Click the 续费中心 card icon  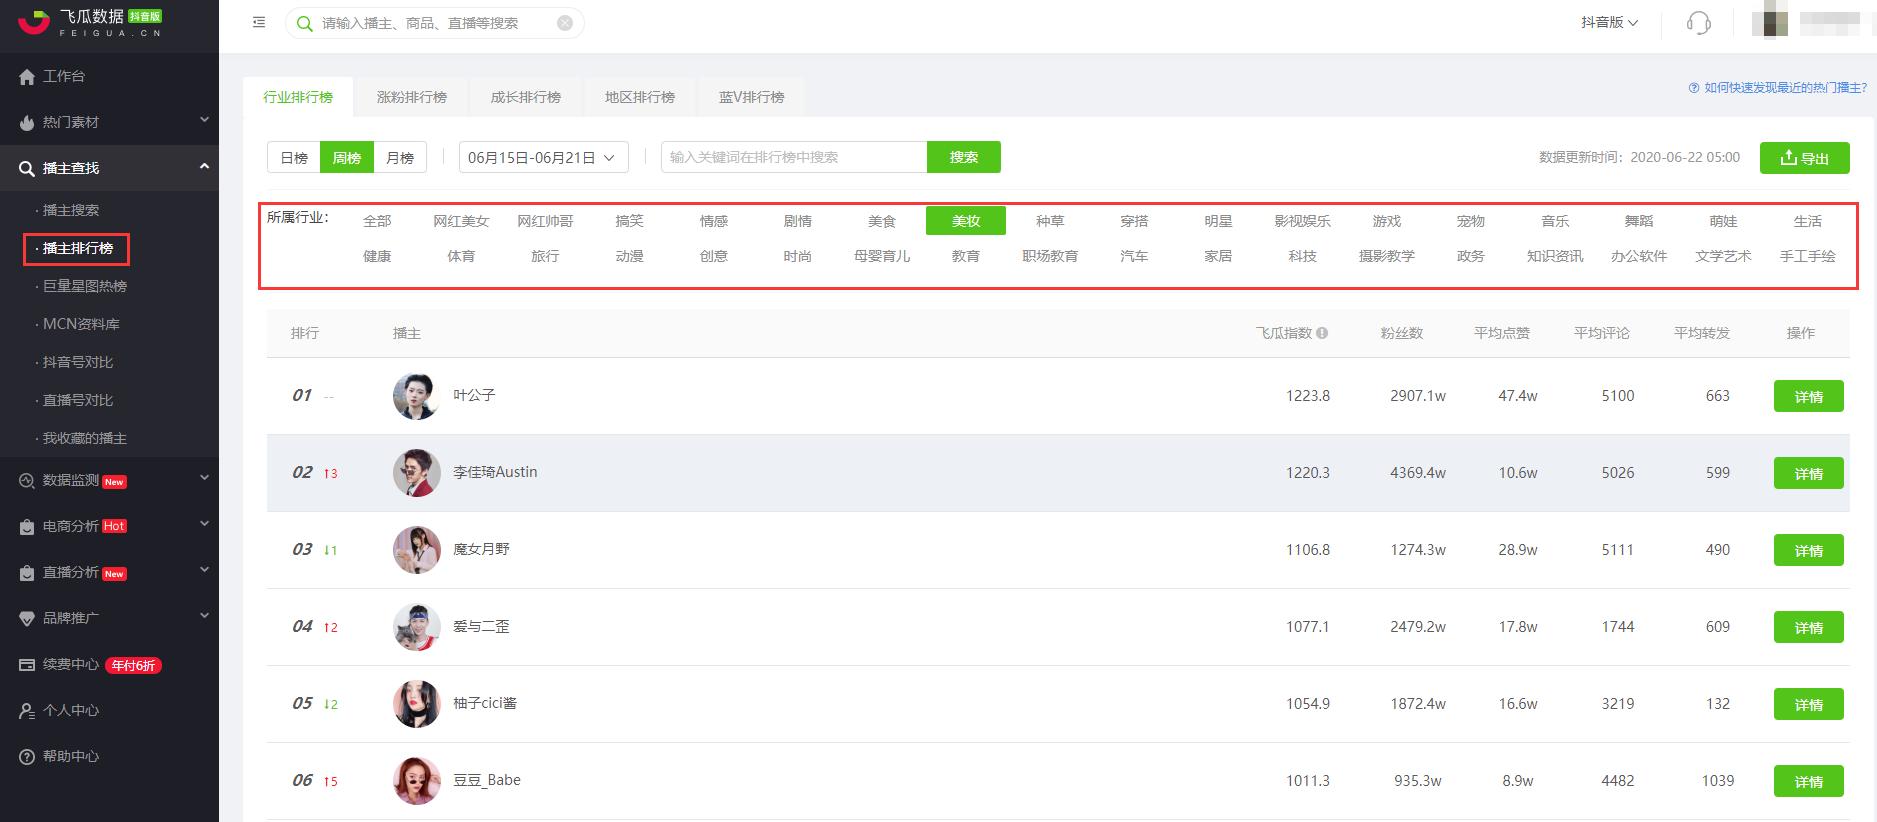click(27, 665)
